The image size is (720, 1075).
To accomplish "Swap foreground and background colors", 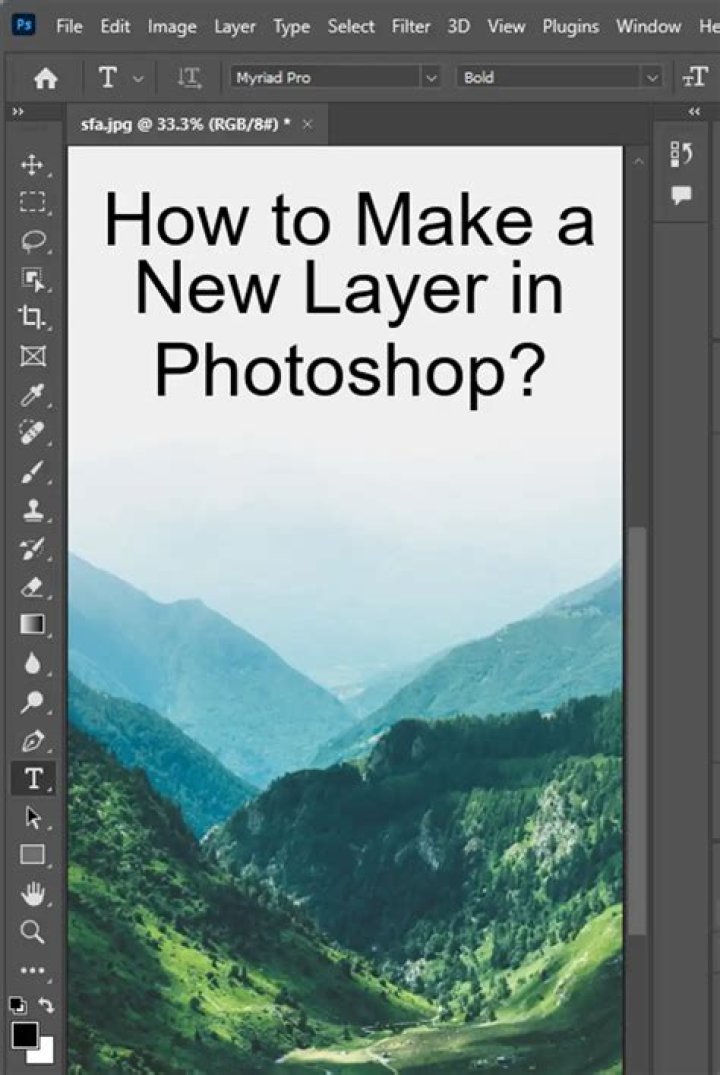I will 46,1005.
